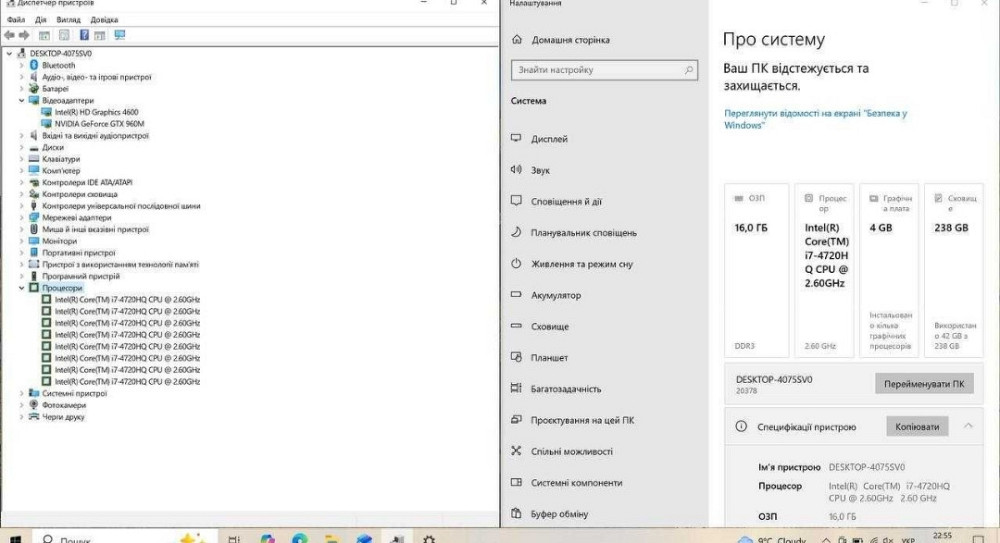This screenshot has width=1000, height=543.
Task: Select NVIDIA GeForce GTX 960M device
Action: tap(100, 124)
